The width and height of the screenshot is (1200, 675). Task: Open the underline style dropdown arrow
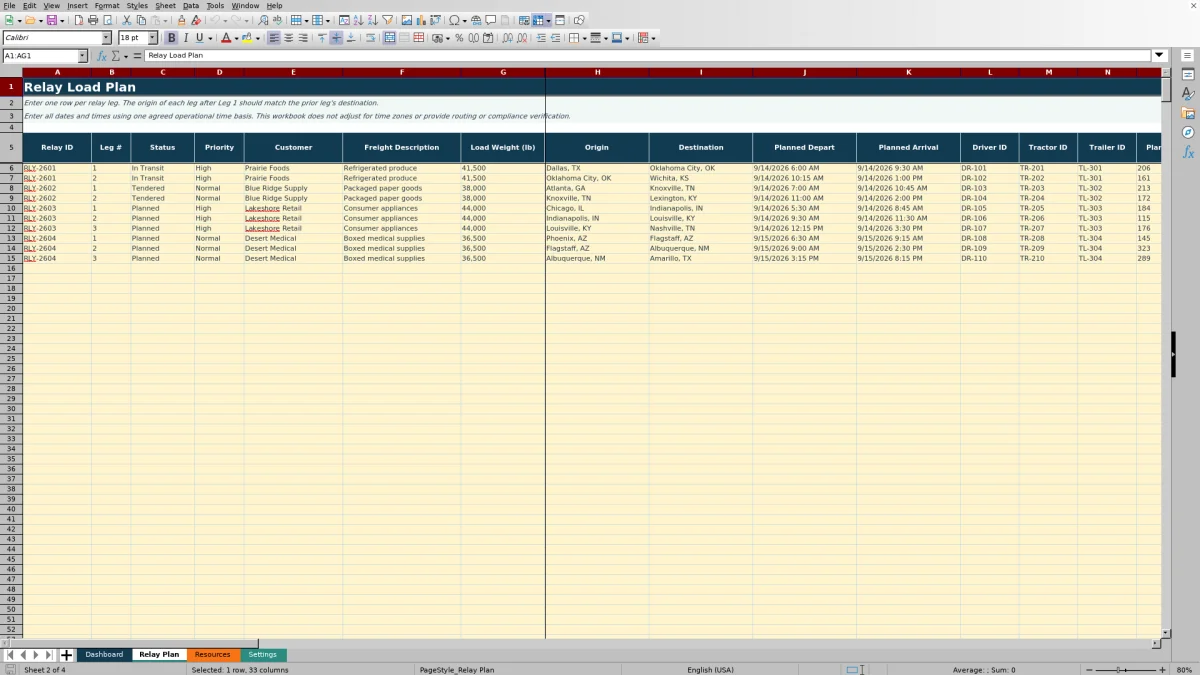click(210, 38)
